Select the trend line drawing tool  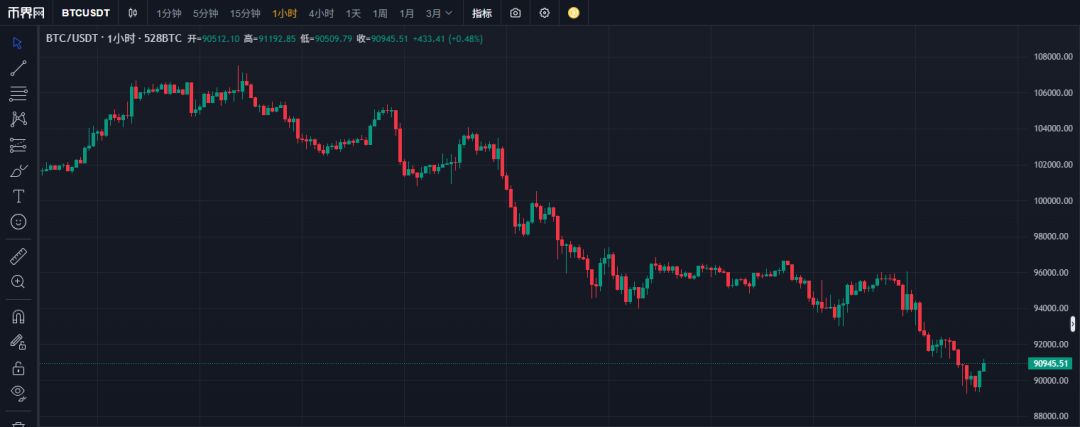point(18,68)
